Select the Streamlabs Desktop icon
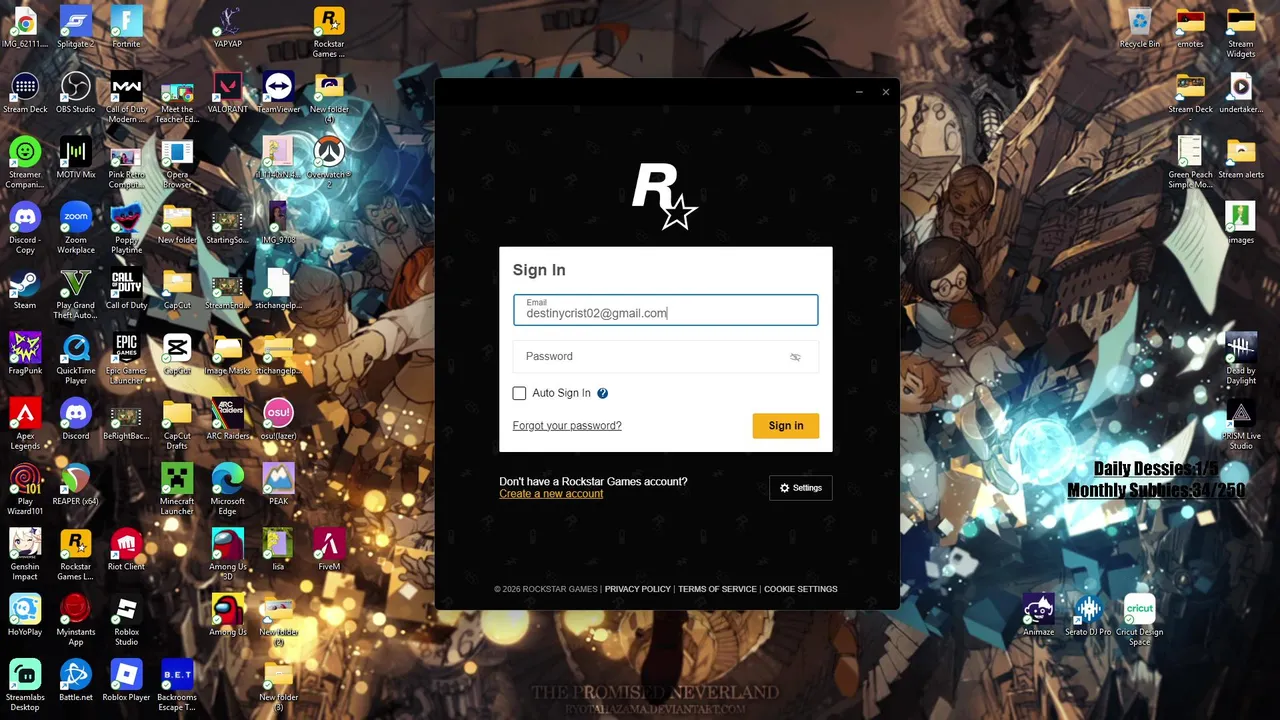The height and width of the screenshot is (720, 1280). coord(25,686)
